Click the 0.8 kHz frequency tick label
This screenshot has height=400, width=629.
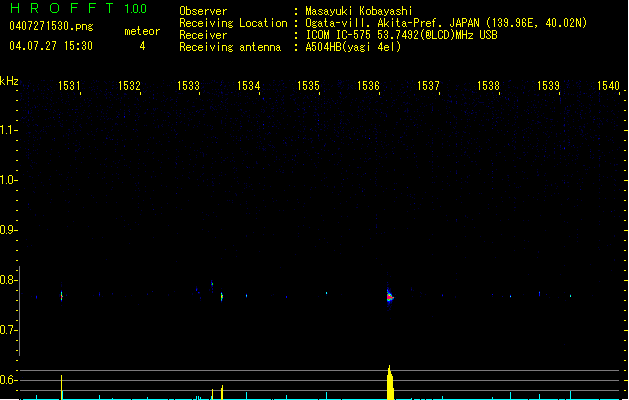[x=8, y=280]
